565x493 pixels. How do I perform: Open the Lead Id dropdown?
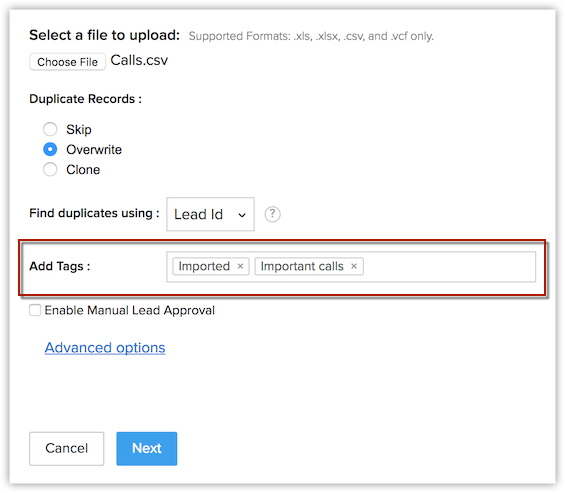click(210, 214)
